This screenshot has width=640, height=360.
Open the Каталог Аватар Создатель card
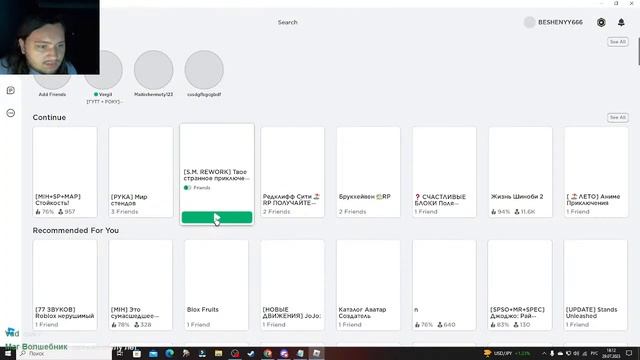[x=369, y=285]
